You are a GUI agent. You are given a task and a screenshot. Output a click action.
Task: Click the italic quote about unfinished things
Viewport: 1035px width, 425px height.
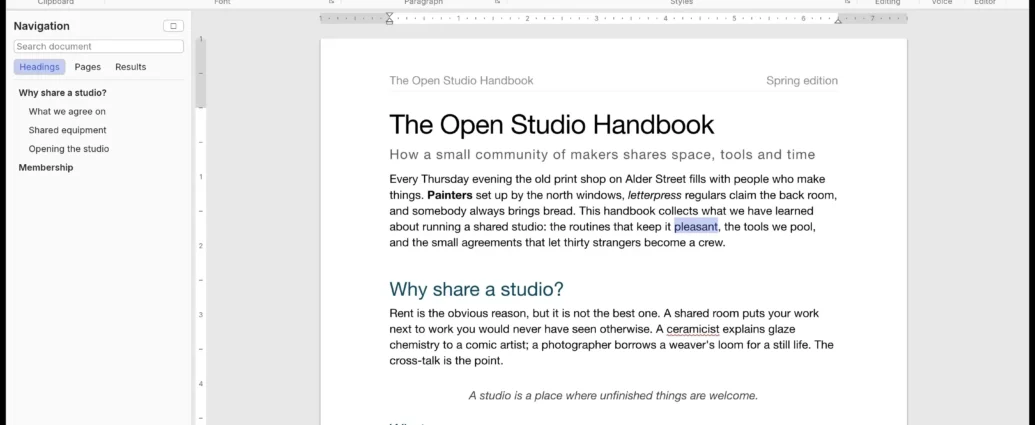[x=613, y=396]
